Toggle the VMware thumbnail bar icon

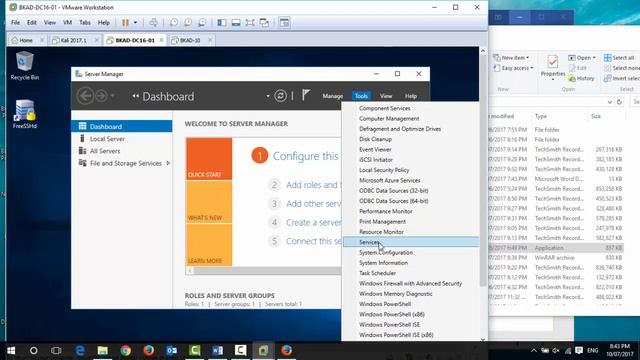pos(236,22)
